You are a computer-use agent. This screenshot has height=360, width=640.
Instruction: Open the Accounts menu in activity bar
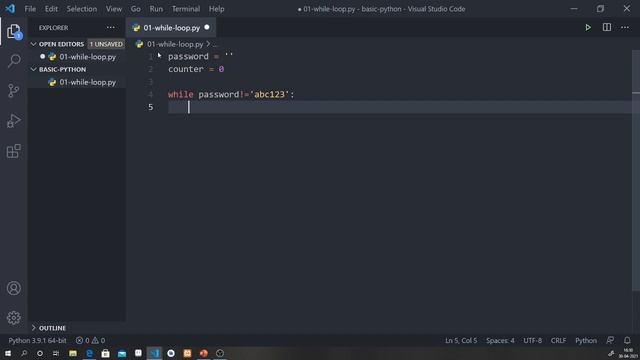(x=13, y=288)
